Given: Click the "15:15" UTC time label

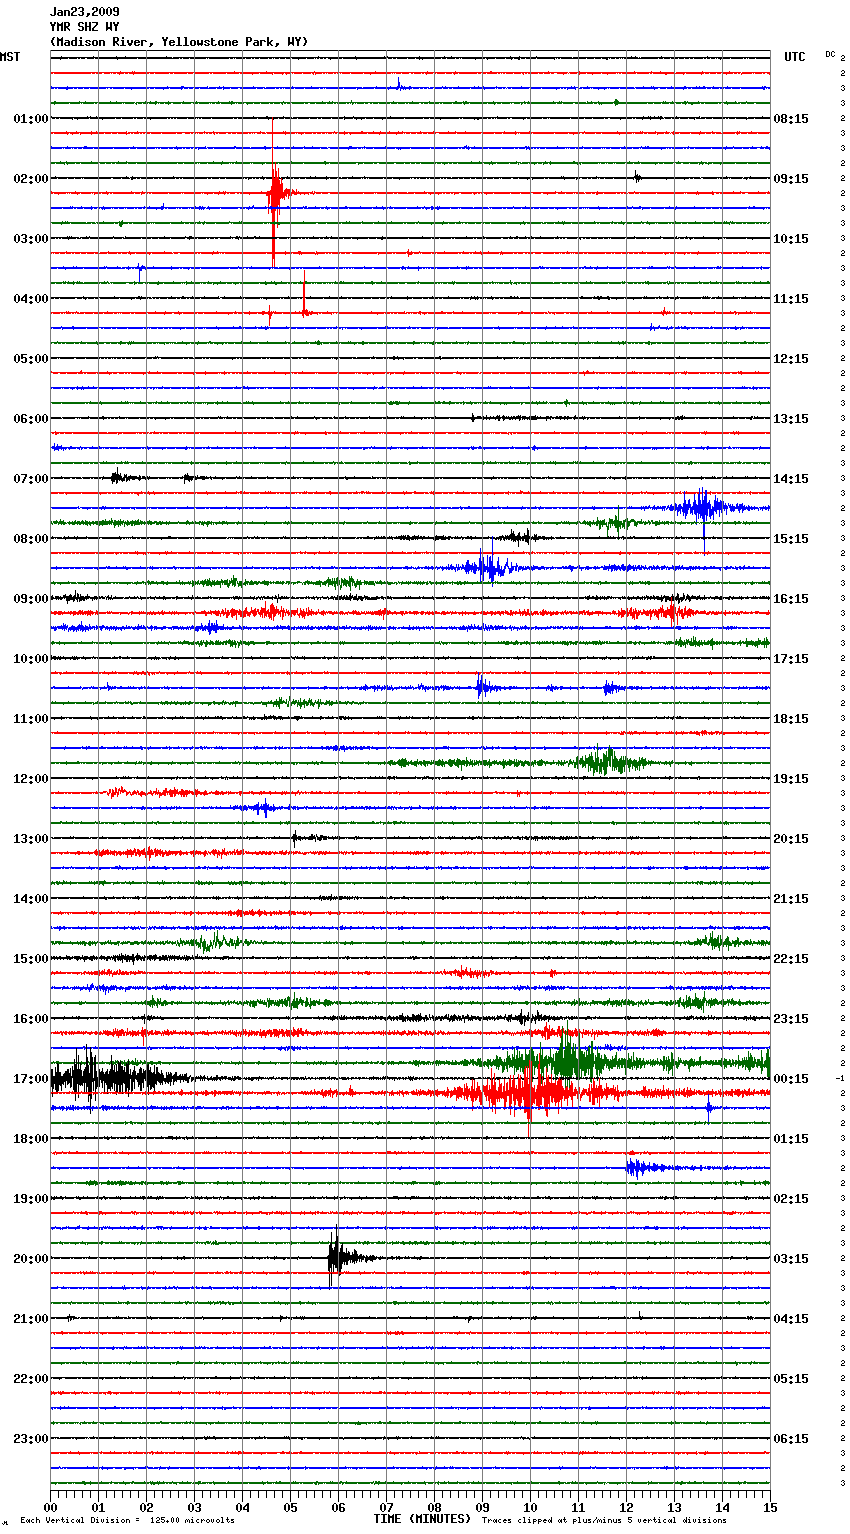Looking at the screenshot, I should 791,539.
